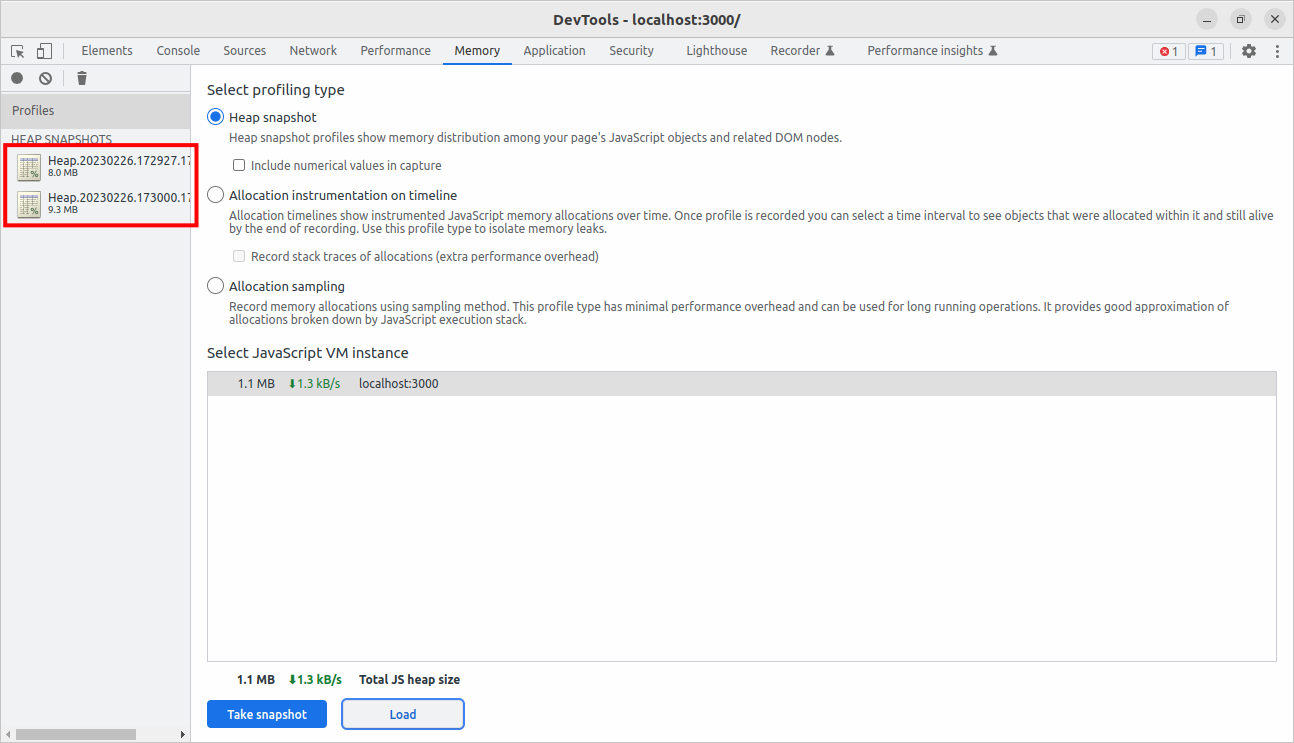This screenshot has height=743, width=1294.
Task: Open the Application tab
Action: 554,51
